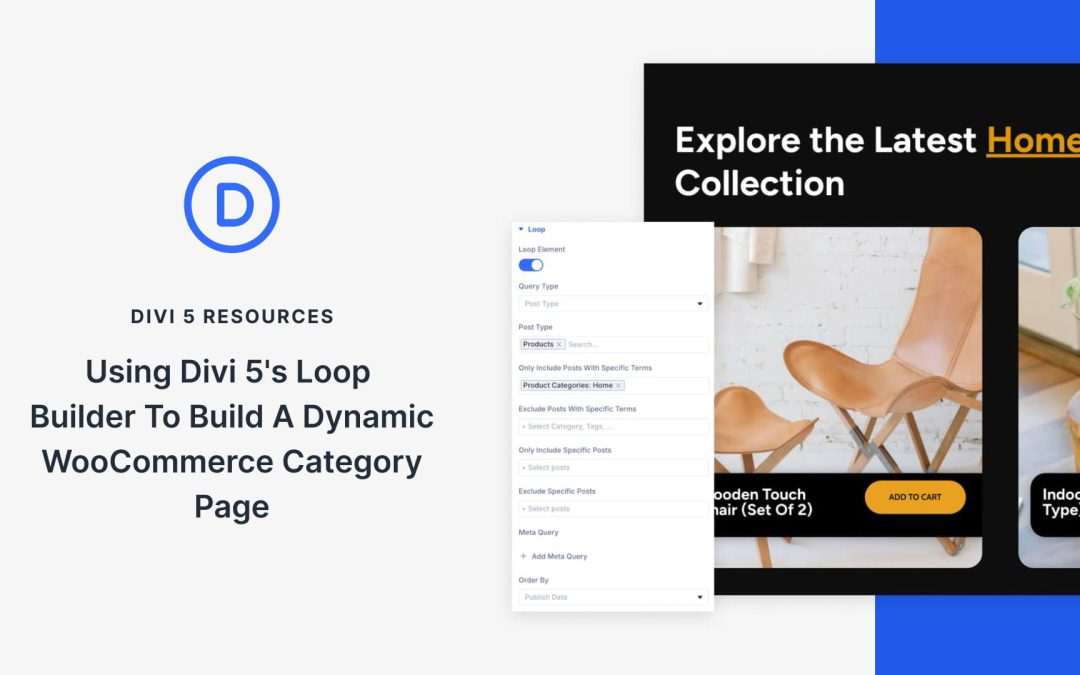Click the Exclude Posts With Specific Terms field
1080x675 pixels.
613,427
